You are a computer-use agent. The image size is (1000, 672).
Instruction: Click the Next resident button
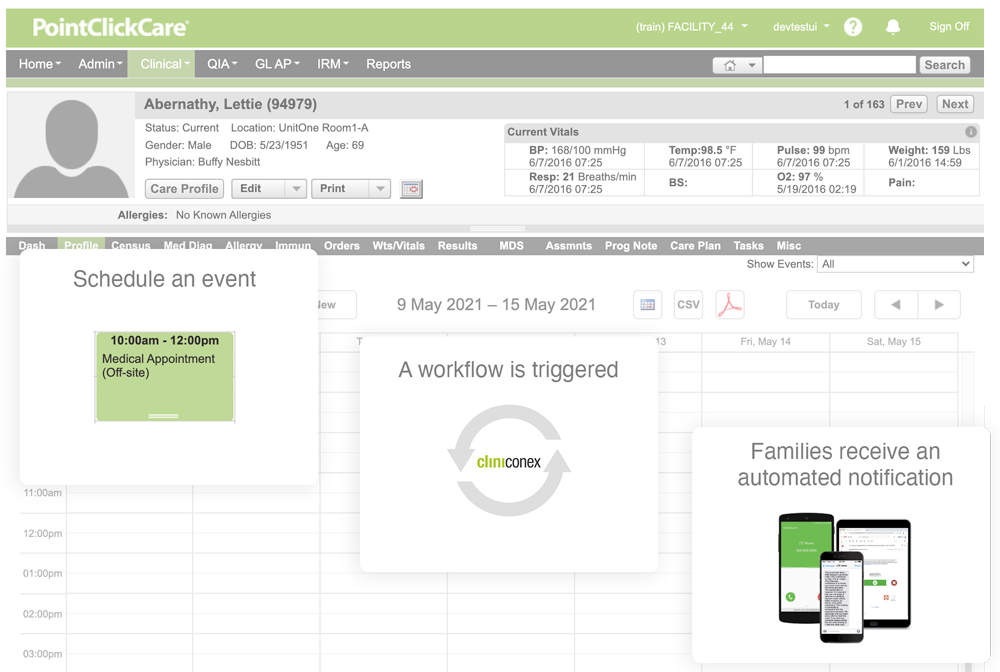955,104
